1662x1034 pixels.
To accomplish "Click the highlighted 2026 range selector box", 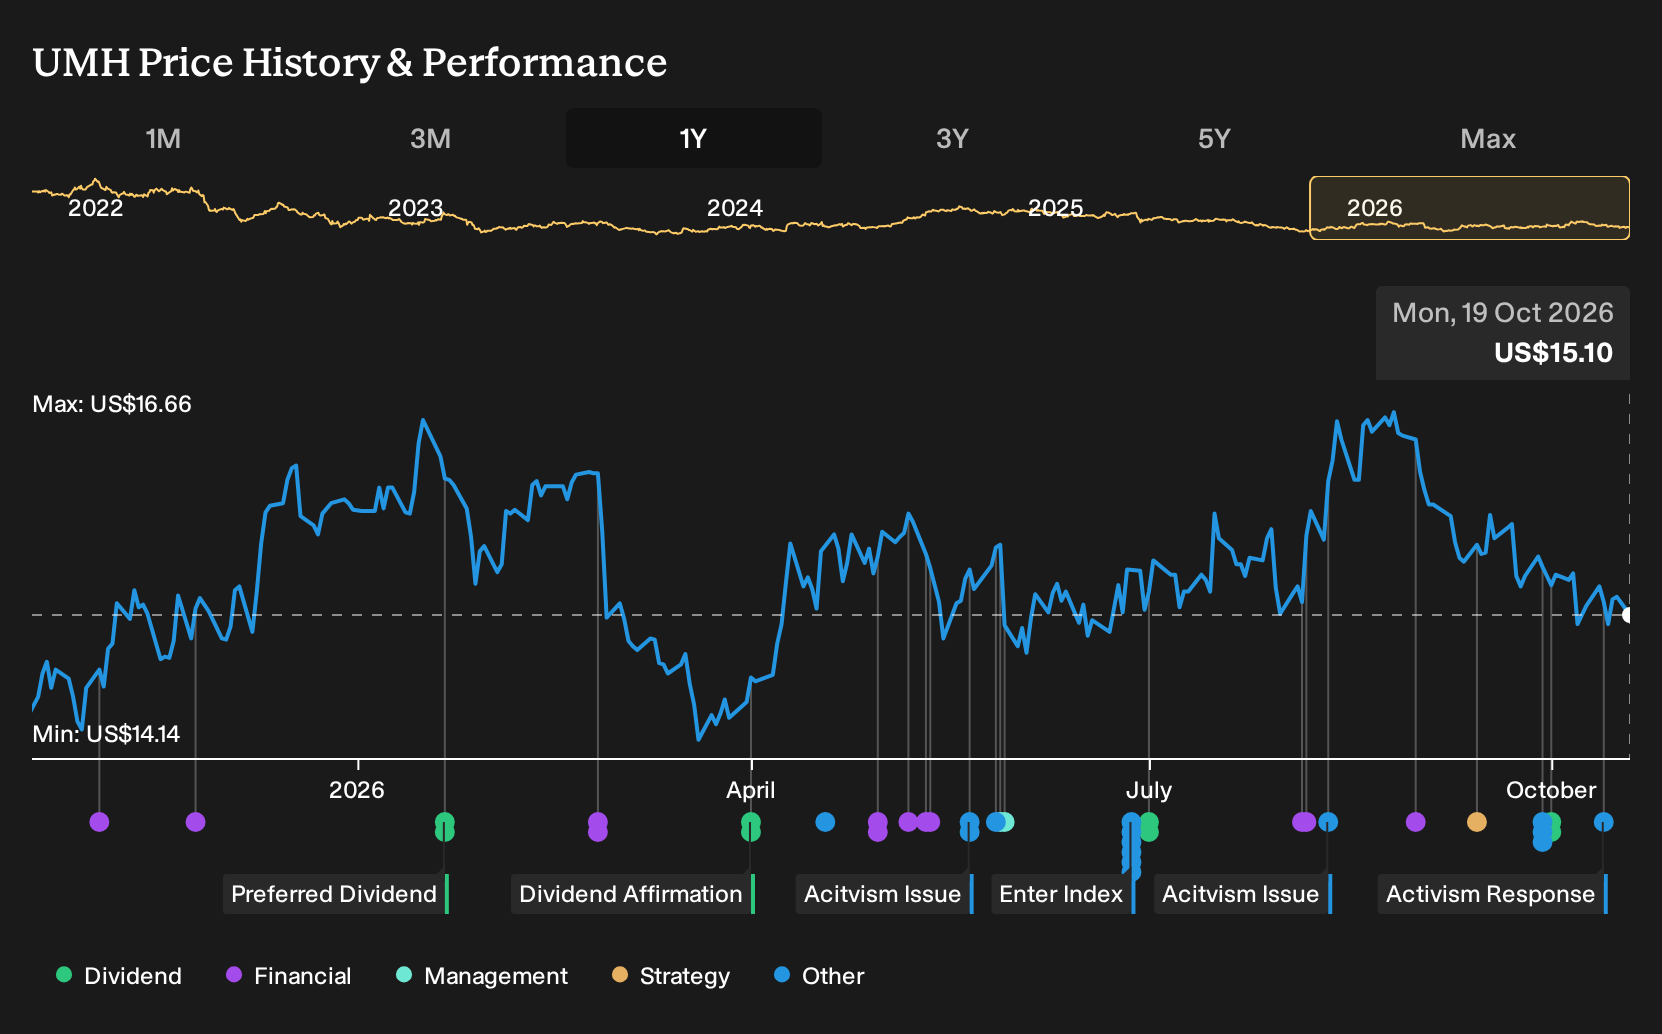I will coord(1470,208).
